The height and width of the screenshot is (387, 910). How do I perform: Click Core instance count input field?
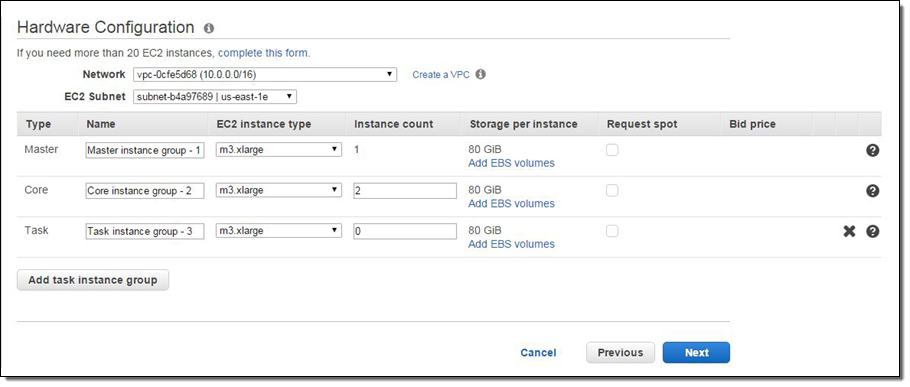click(x=405, y=191)
